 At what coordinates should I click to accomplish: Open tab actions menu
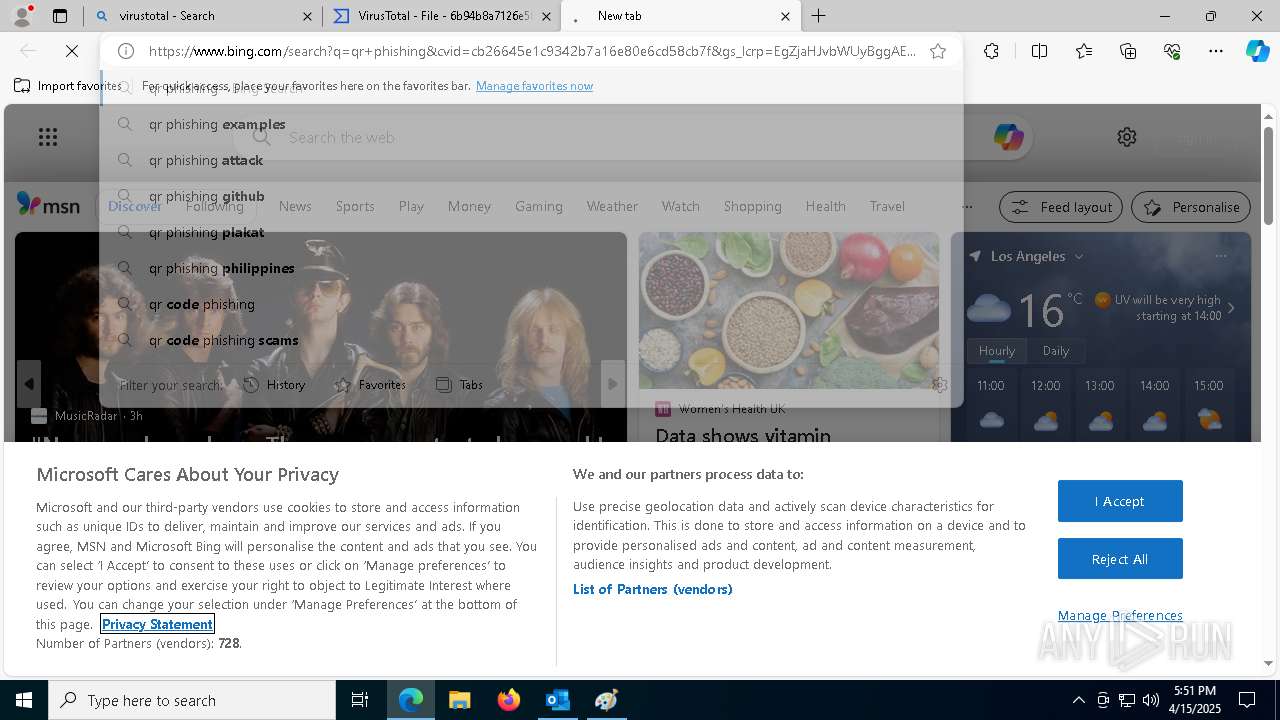(x=60, y=16)
